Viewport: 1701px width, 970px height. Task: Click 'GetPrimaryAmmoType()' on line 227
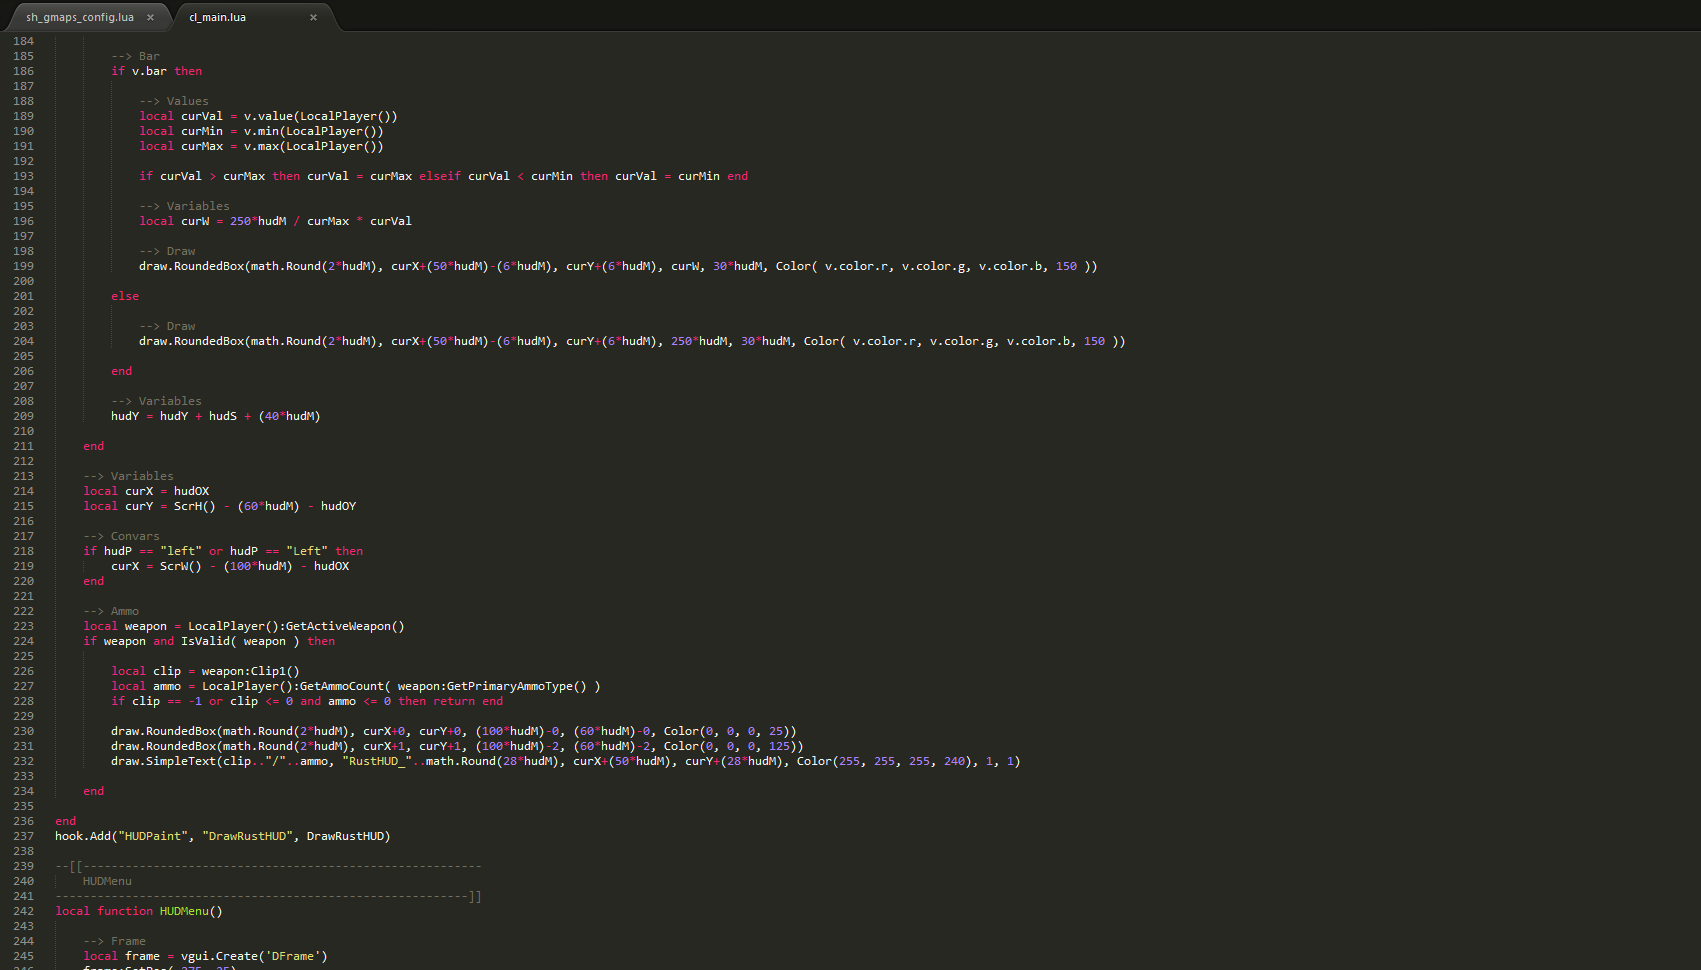pos(517,686)
